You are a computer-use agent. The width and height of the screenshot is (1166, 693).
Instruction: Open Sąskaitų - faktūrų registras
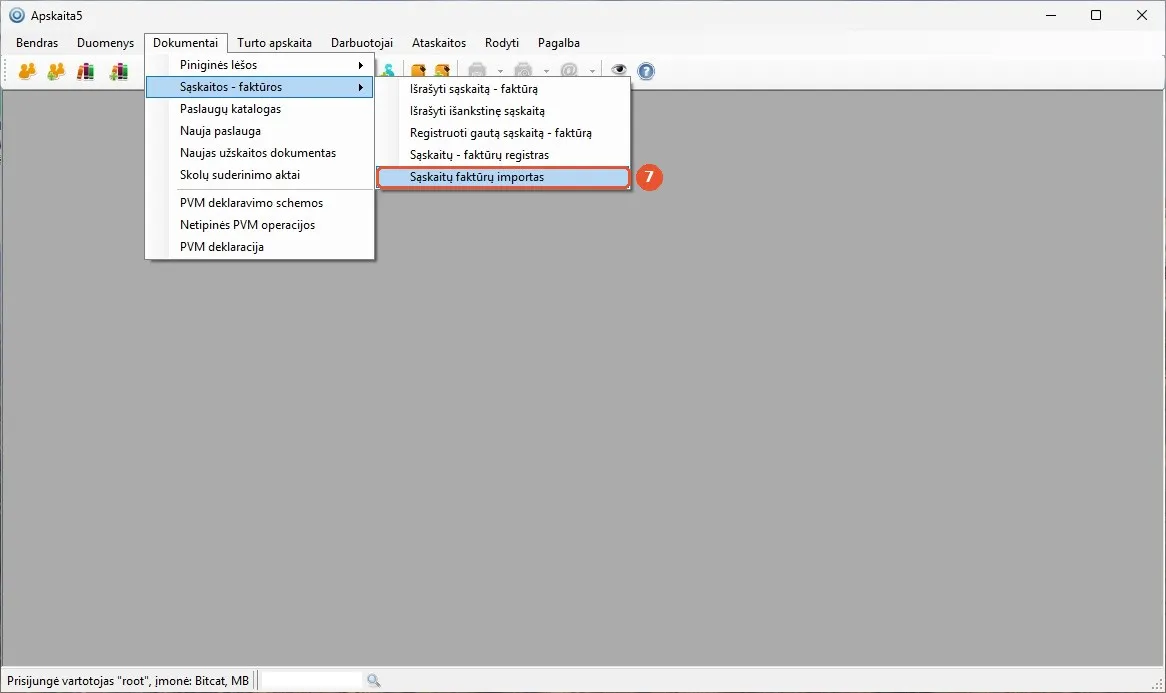503,155
